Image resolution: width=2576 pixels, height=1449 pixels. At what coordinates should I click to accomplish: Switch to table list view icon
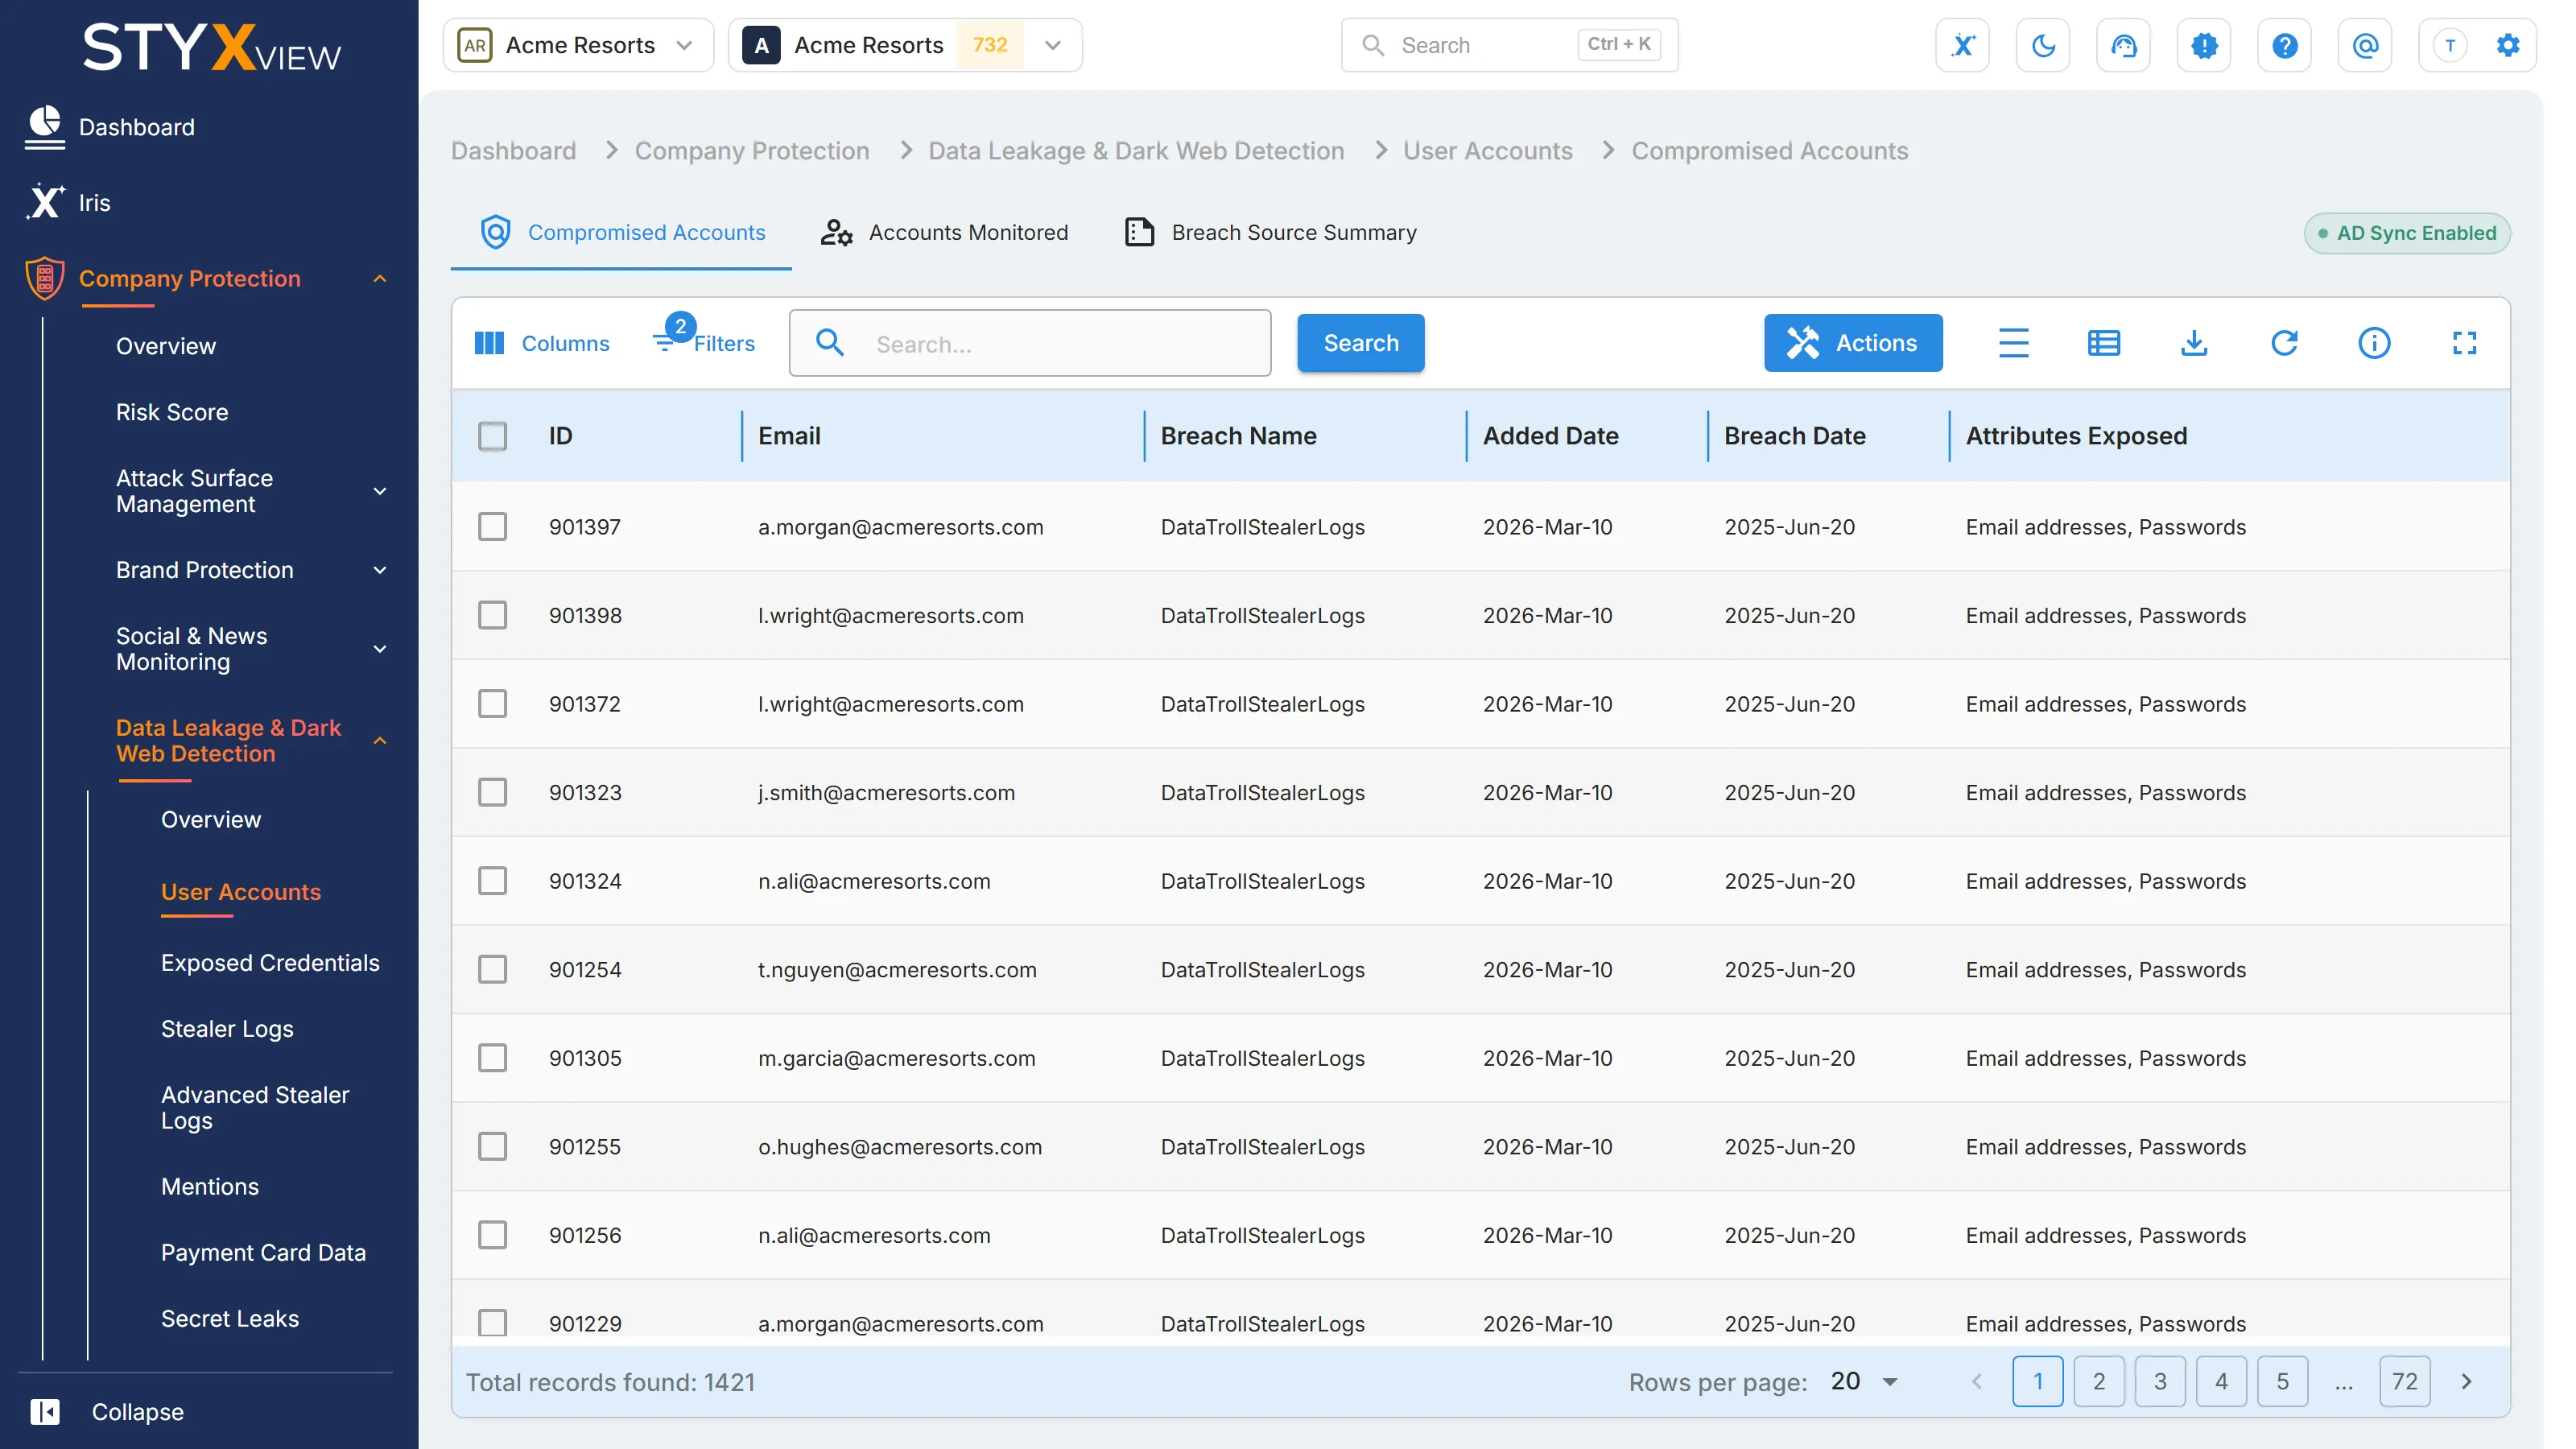(2103, 343)
